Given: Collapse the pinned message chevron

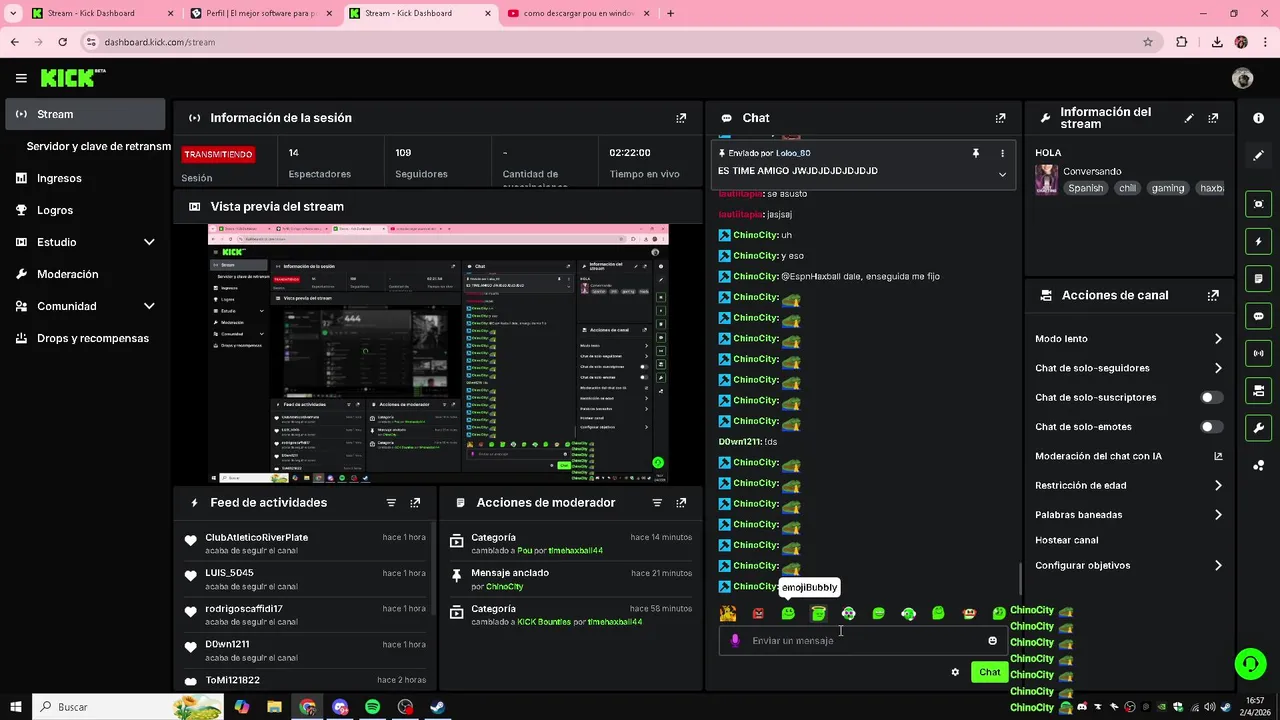Looking at the screenshot, I should 1002,174.
